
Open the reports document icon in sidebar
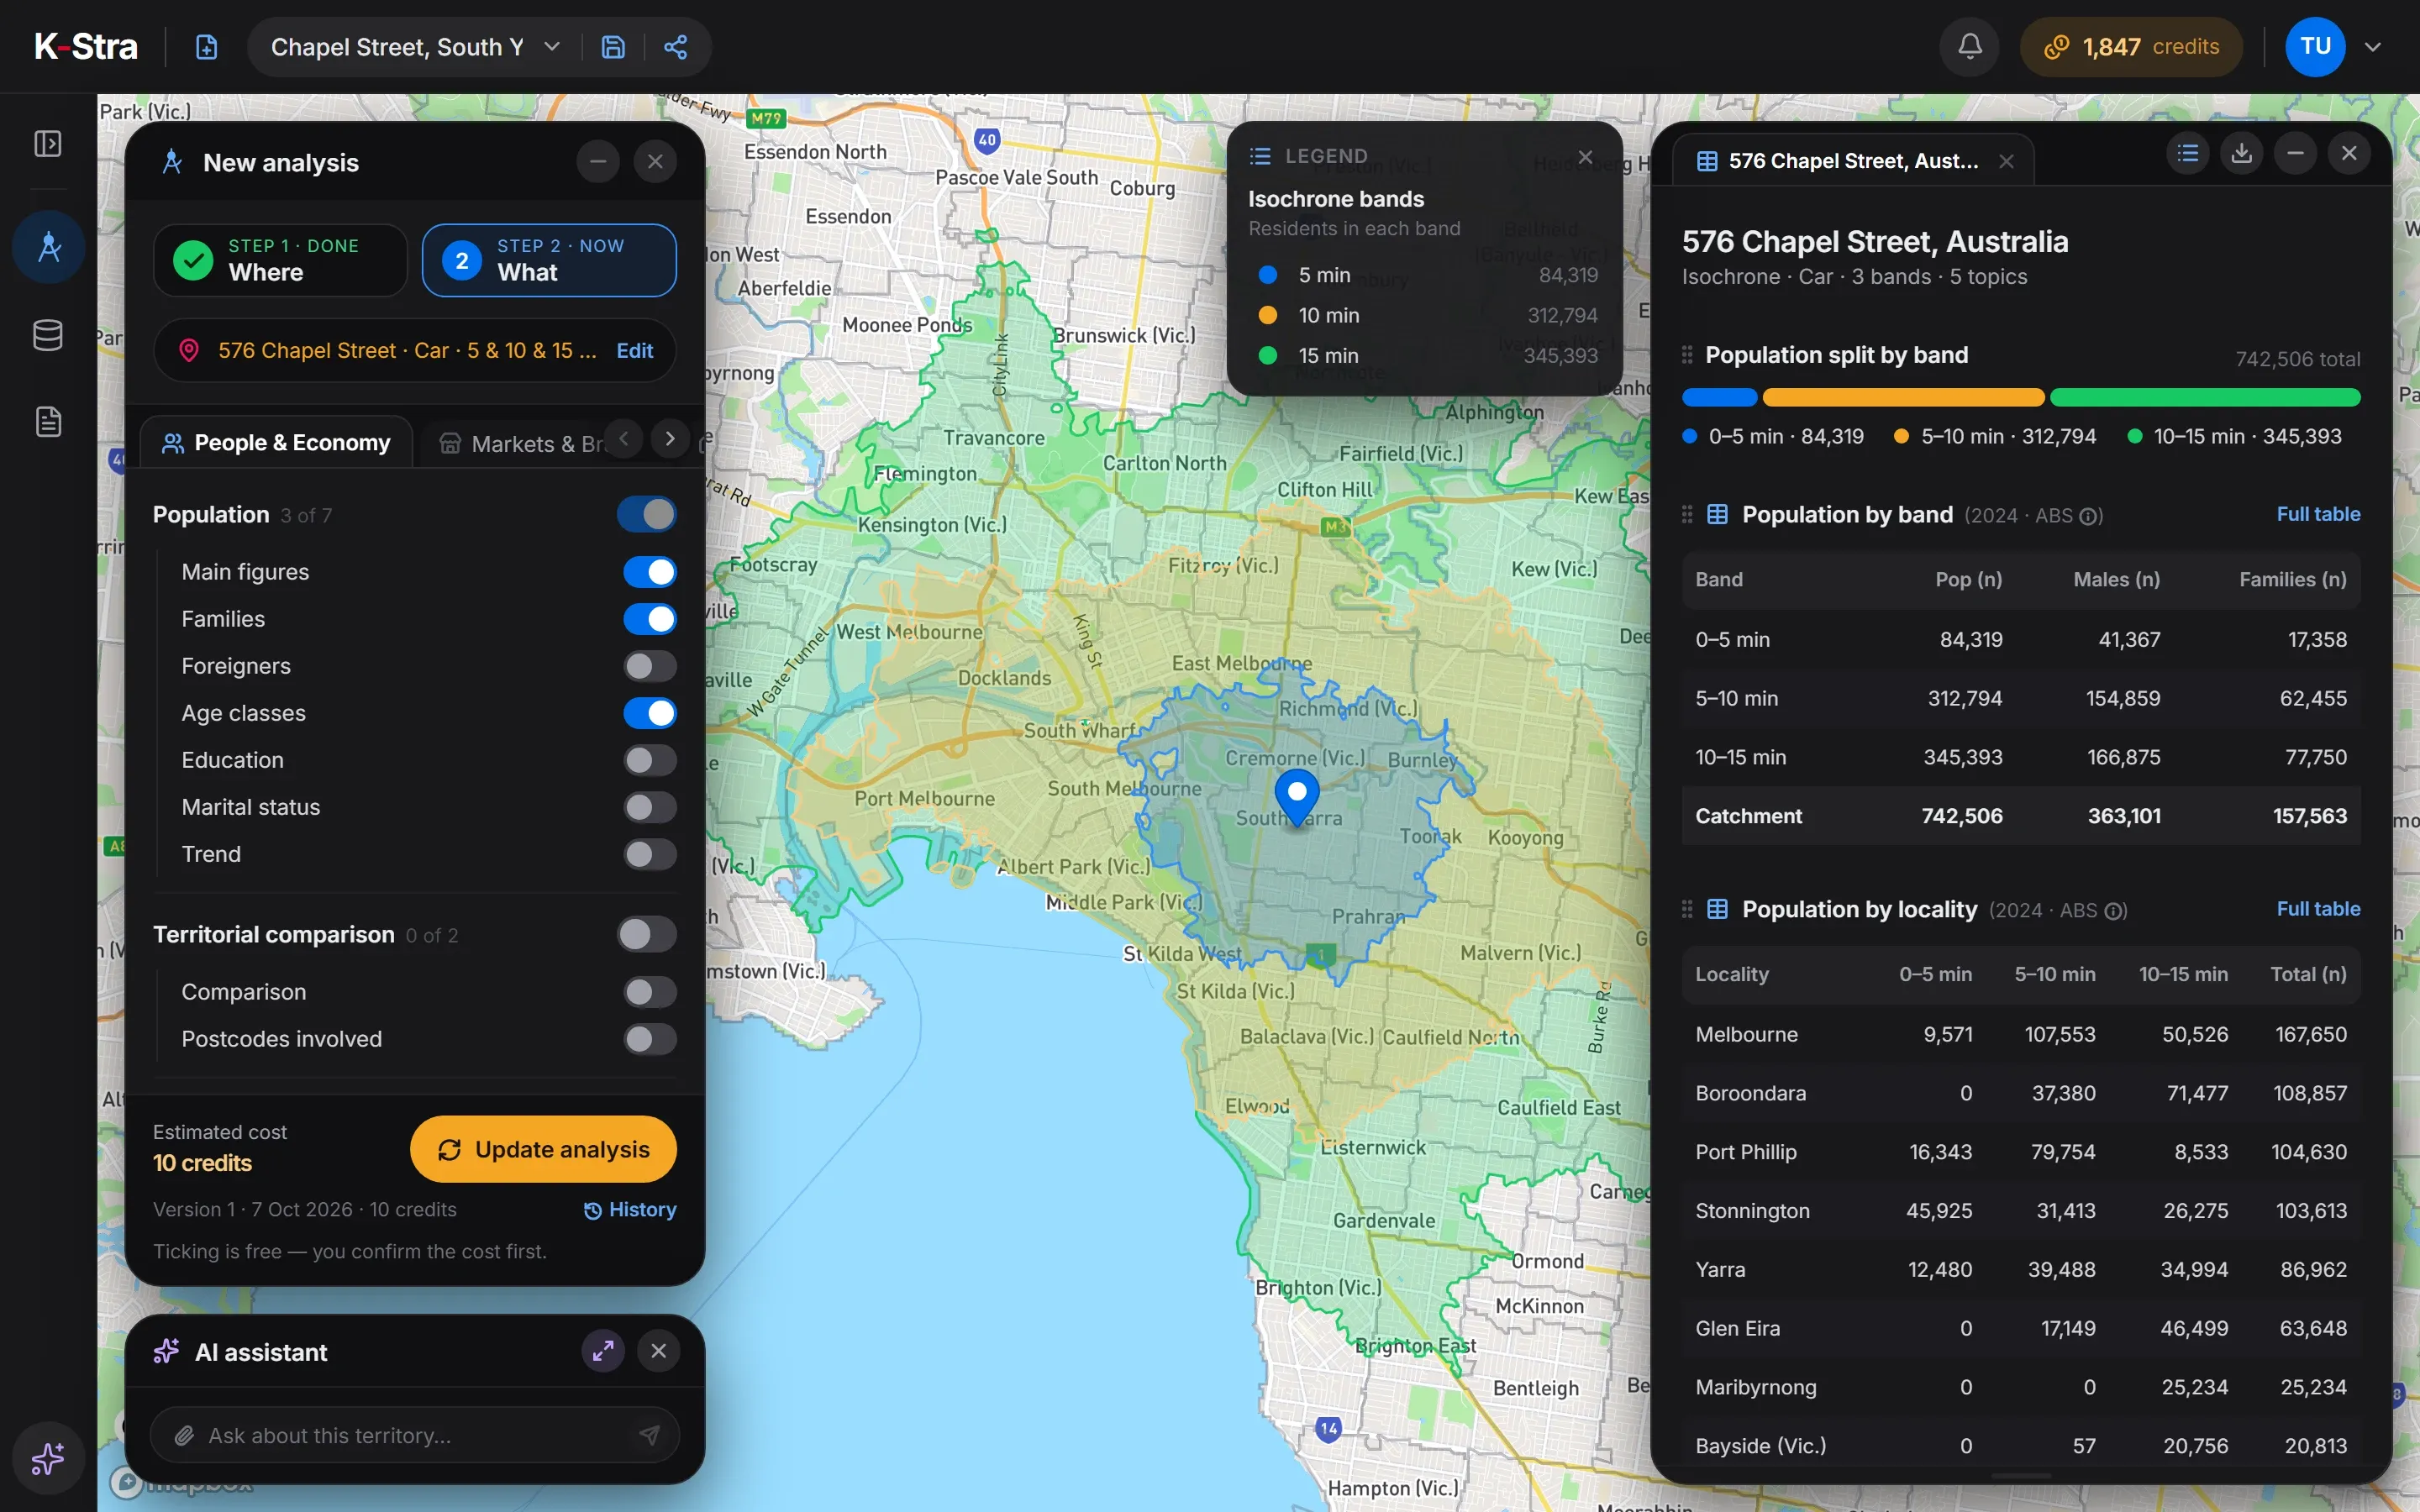tap(48, 421)
